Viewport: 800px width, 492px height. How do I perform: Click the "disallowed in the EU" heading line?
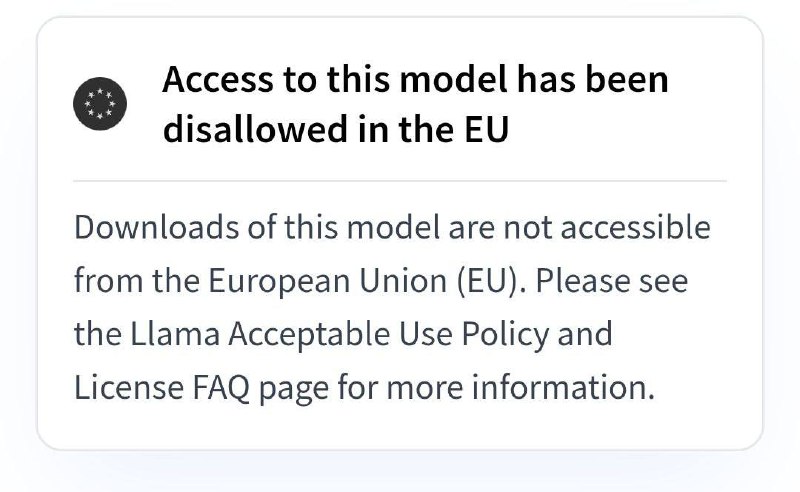click(336, 129)
